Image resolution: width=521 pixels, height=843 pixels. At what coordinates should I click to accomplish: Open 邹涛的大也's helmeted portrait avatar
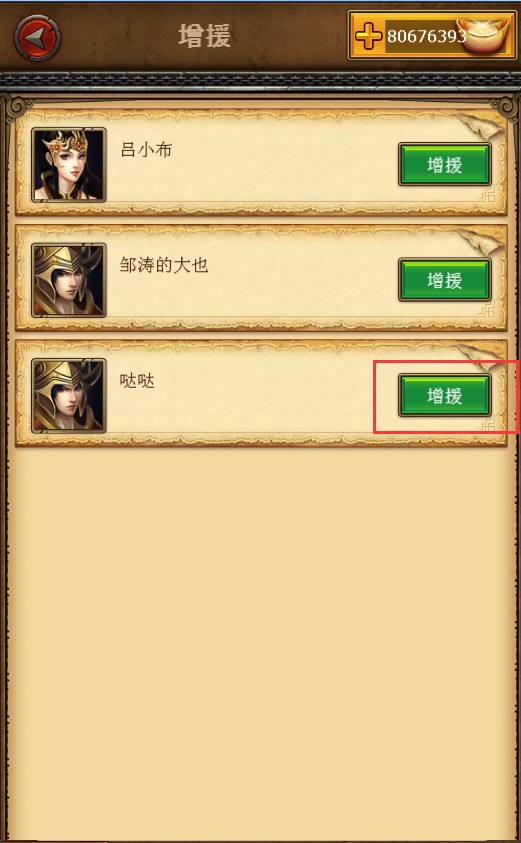click(x=69, y=280)
